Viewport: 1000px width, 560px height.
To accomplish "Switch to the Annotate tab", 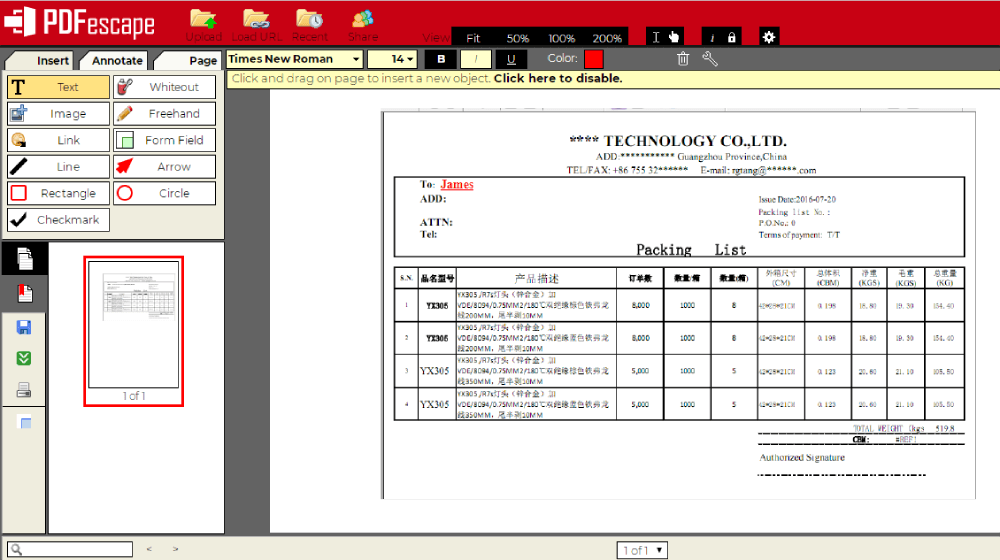I will coord(117,61).
